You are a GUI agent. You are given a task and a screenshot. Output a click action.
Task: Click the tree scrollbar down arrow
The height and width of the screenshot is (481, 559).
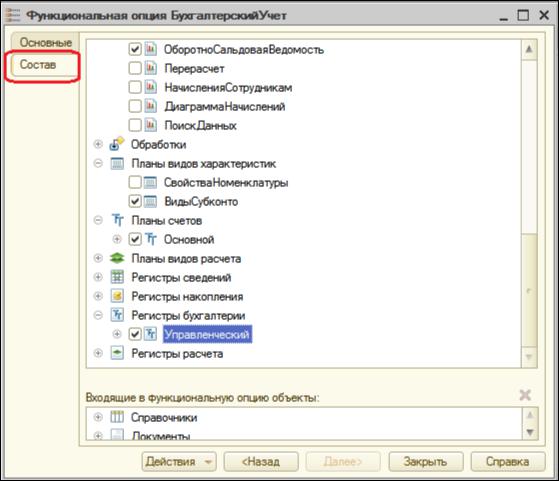tap(529, 357)
